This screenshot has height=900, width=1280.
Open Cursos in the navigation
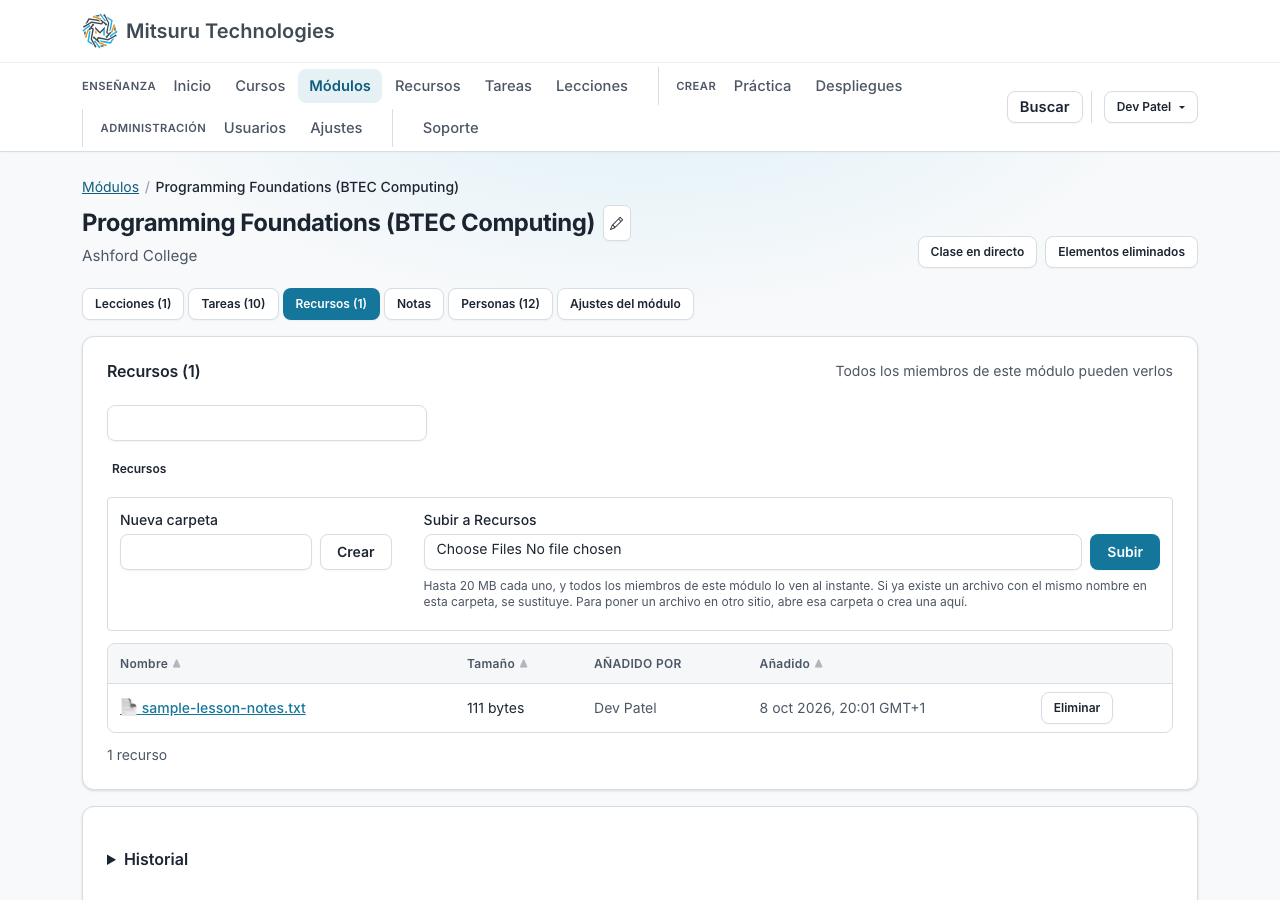click(260, 86)
